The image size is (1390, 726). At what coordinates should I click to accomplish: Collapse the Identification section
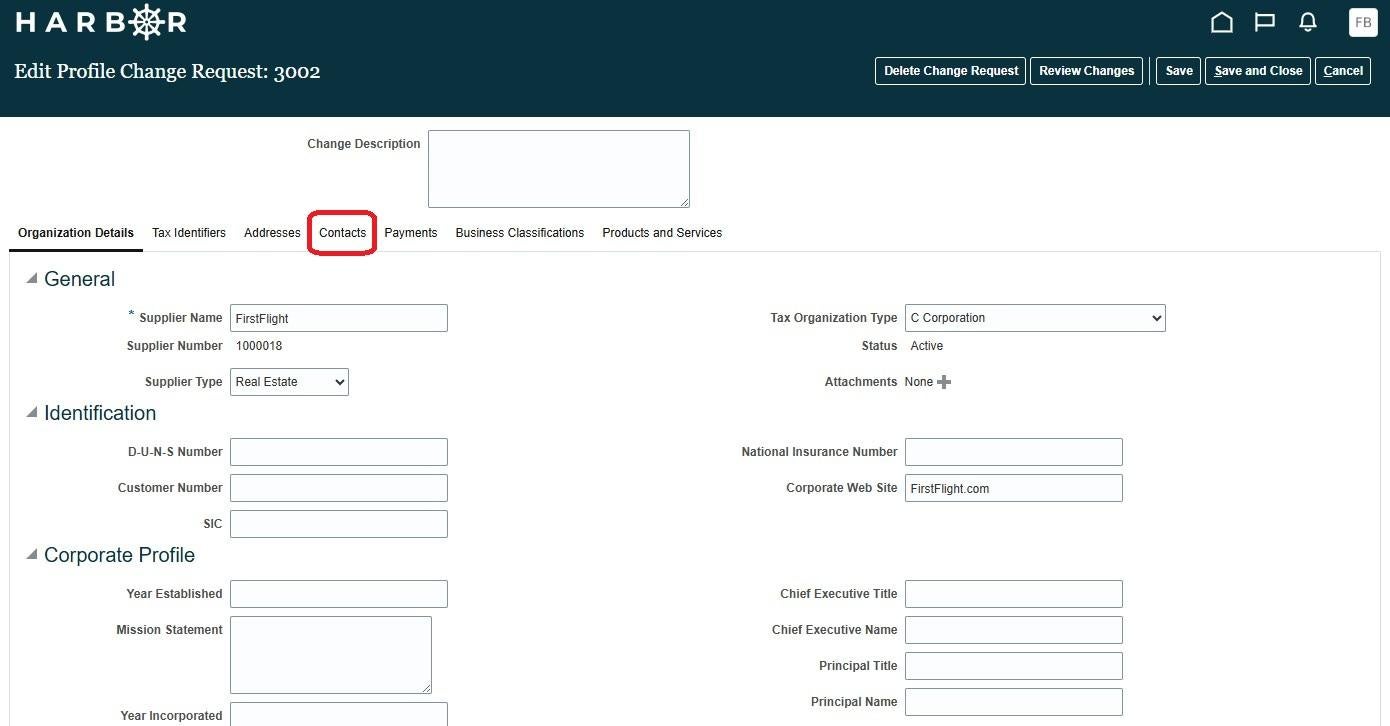click(32, 413)
